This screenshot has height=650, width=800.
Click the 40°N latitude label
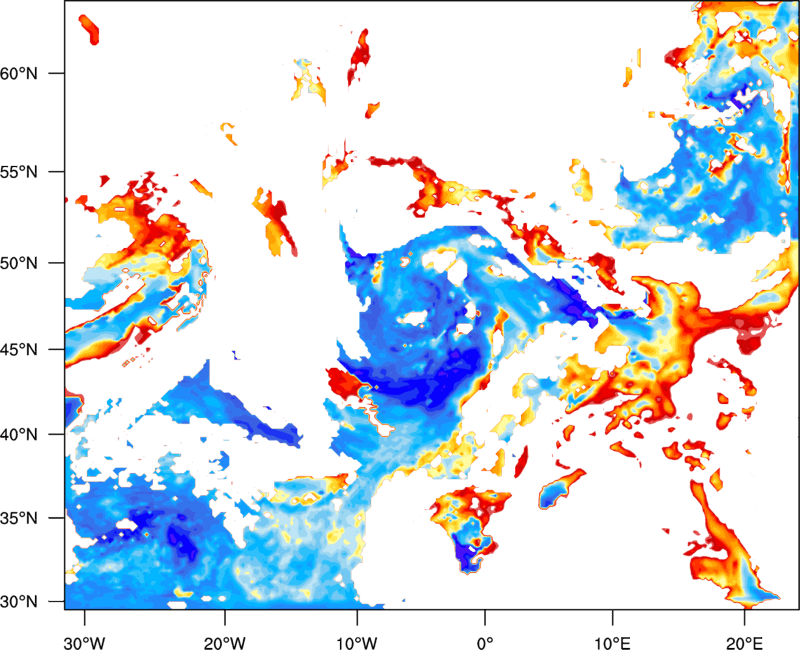[19, 435]
